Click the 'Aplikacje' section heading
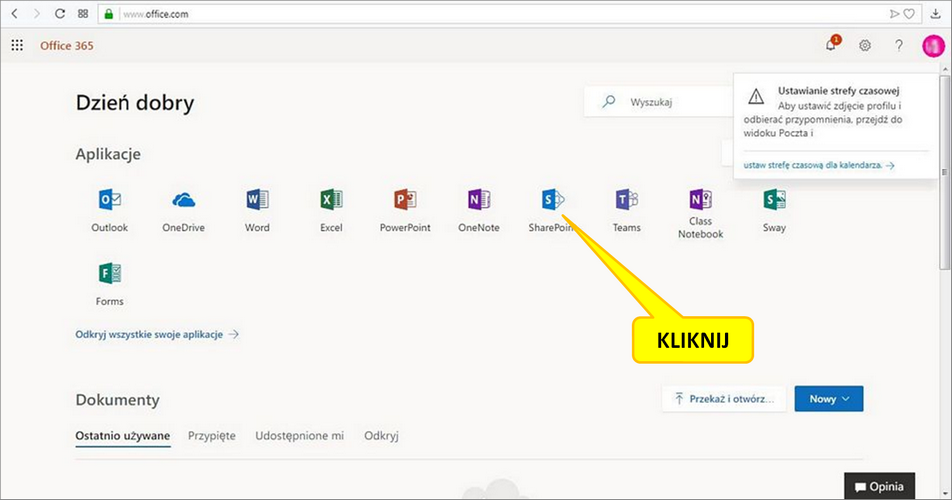Viewport: 952px width, 500px height. coord(108,154)
